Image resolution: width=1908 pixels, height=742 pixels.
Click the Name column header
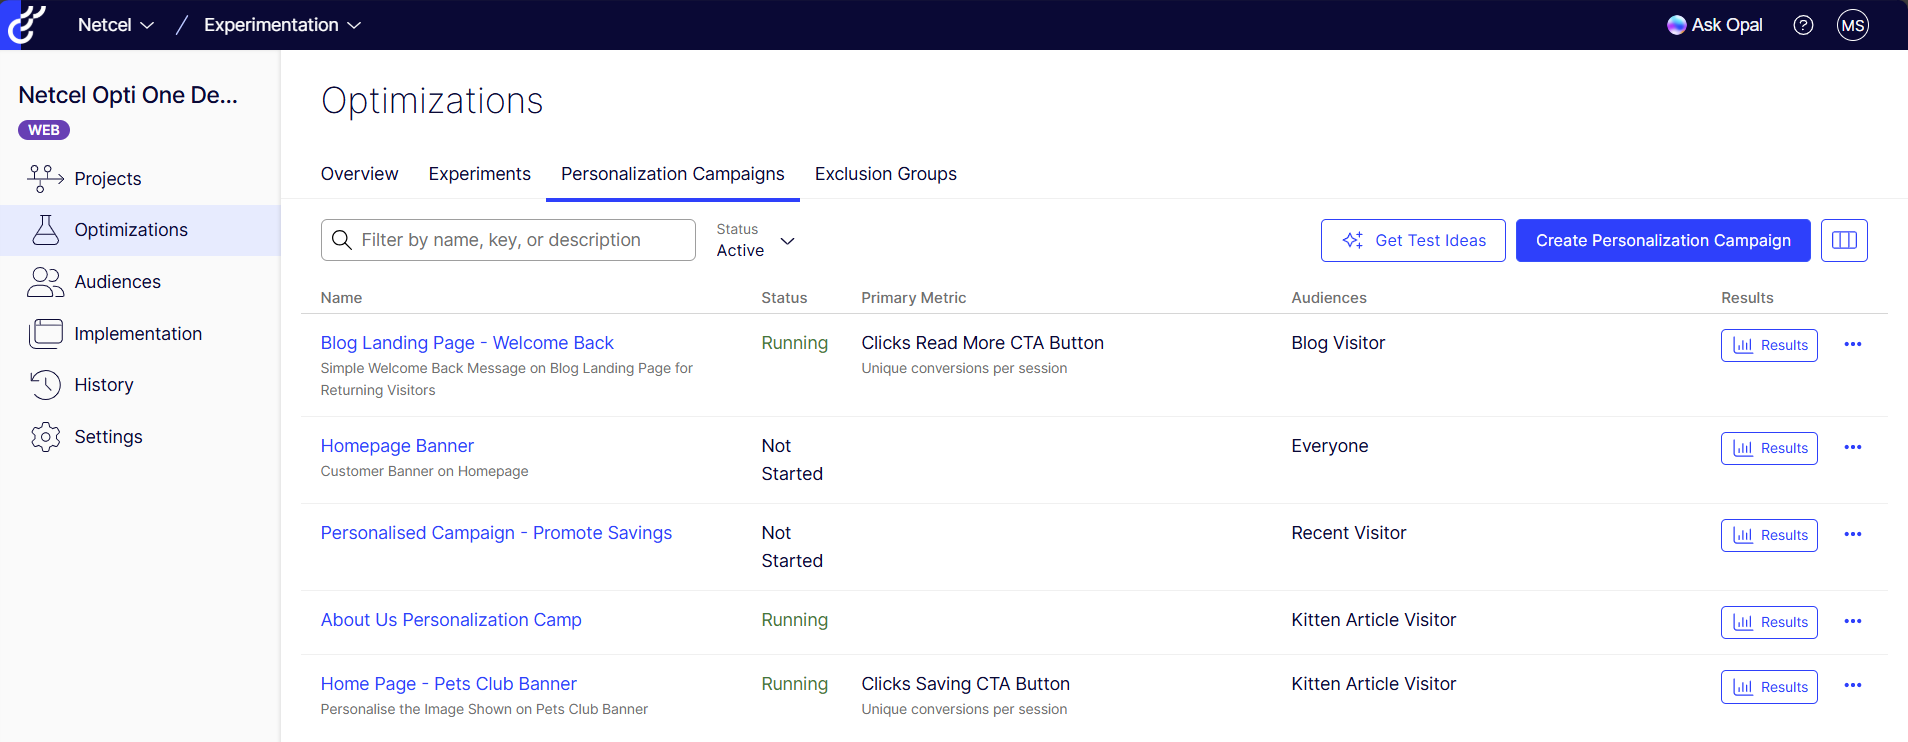tap(341, 298)
